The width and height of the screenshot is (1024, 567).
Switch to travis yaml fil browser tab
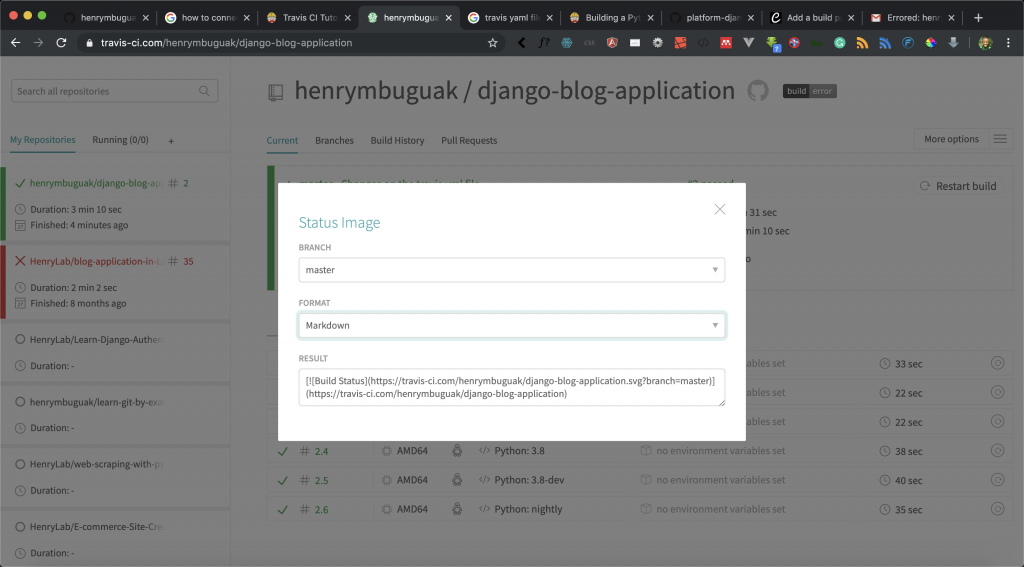point(510,18)
